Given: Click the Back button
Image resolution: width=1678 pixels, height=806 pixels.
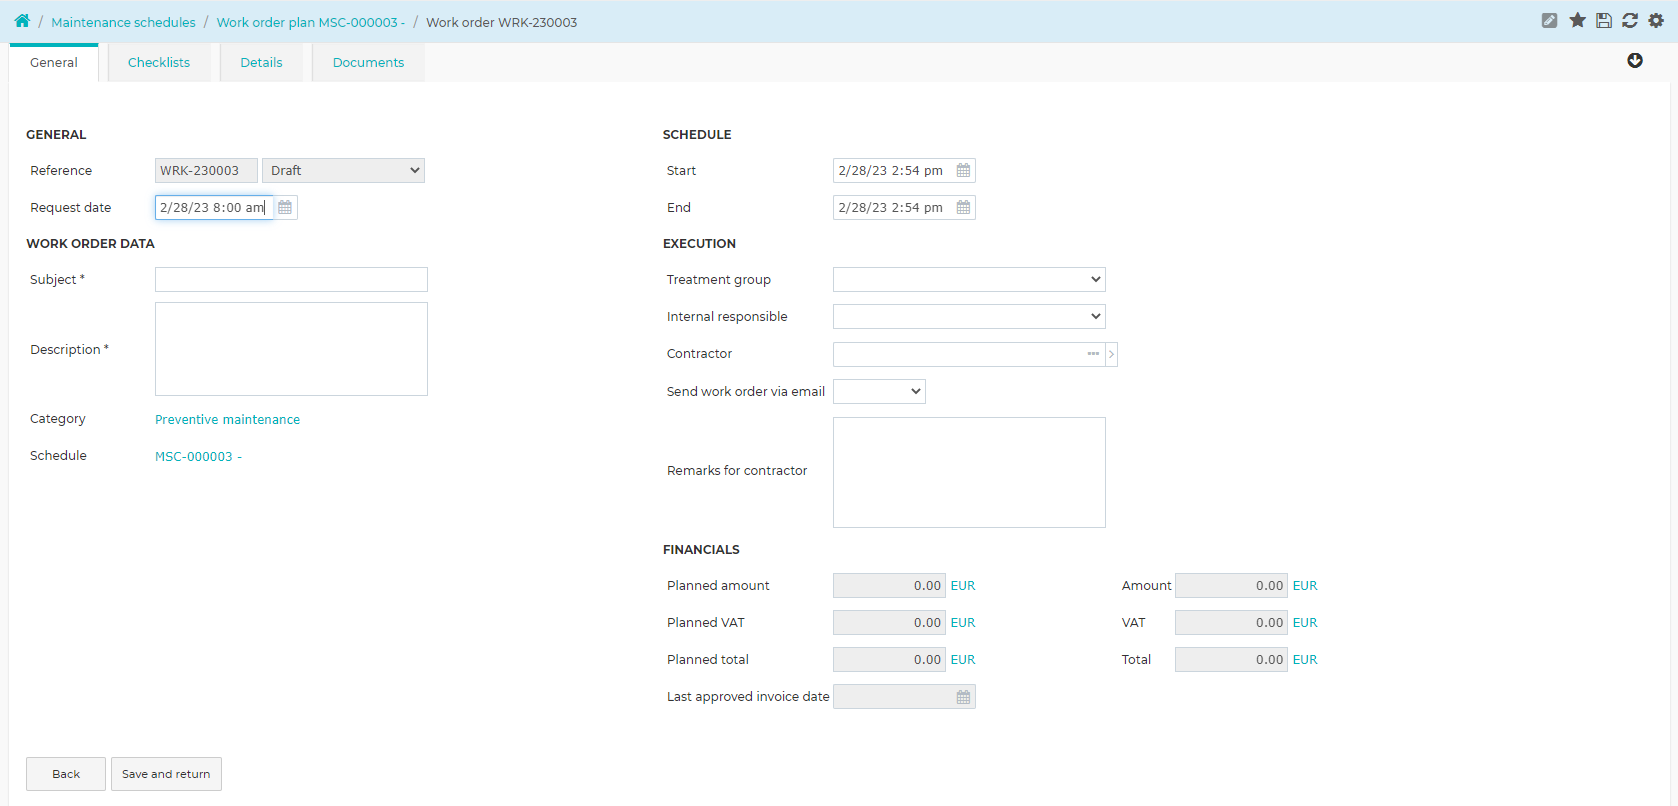Looking at the screenshot, I should click(x=66, y=774).
